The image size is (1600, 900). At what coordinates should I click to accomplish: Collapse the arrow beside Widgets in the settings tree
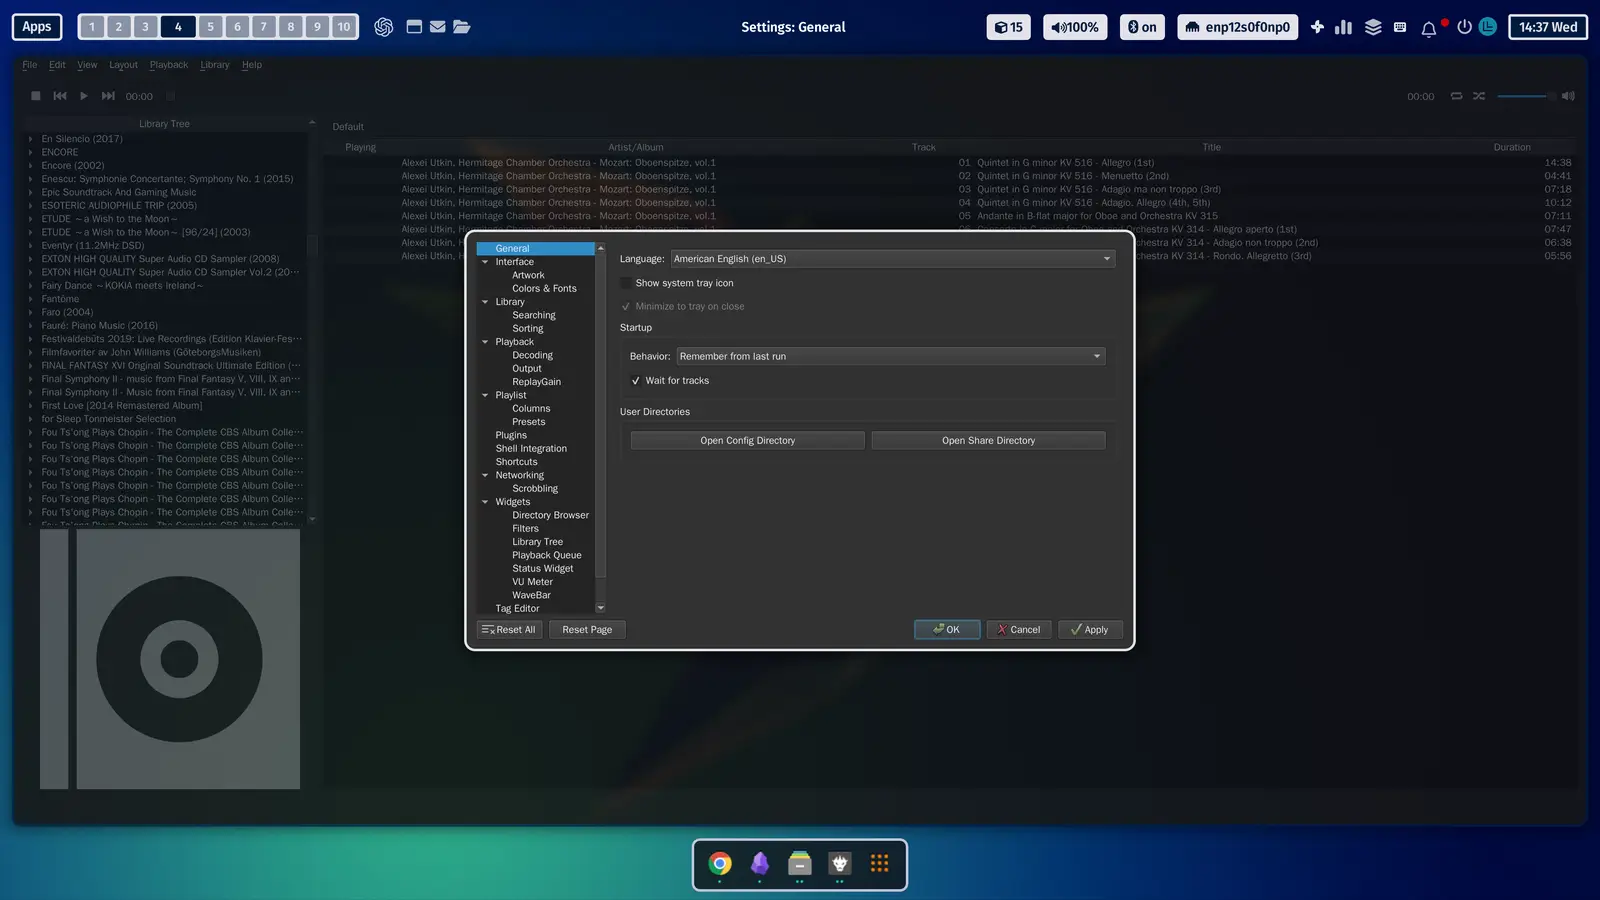point(485,502)
